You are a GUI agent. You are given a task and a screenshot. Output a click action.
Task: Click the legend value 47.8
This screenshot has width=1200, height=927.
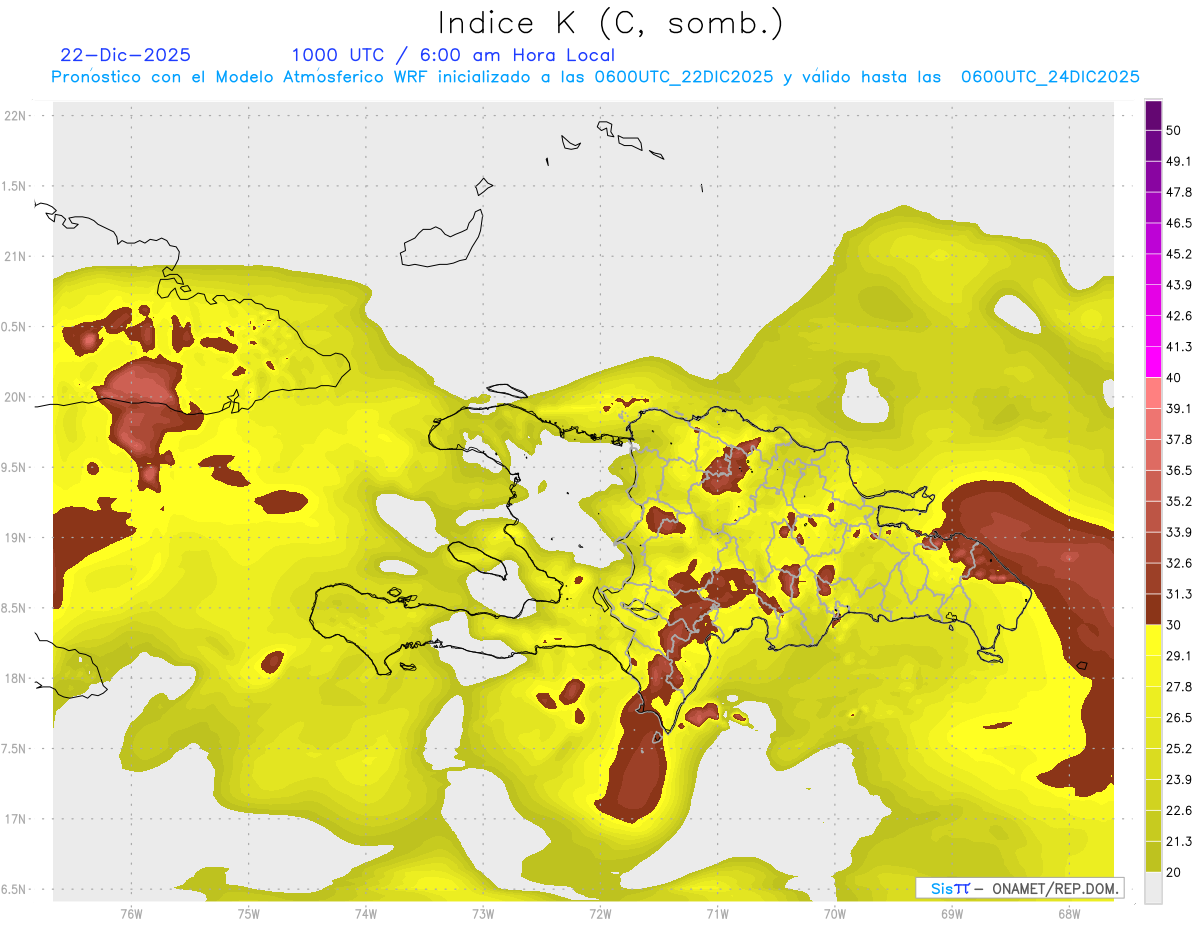(x=1179, y=192)
